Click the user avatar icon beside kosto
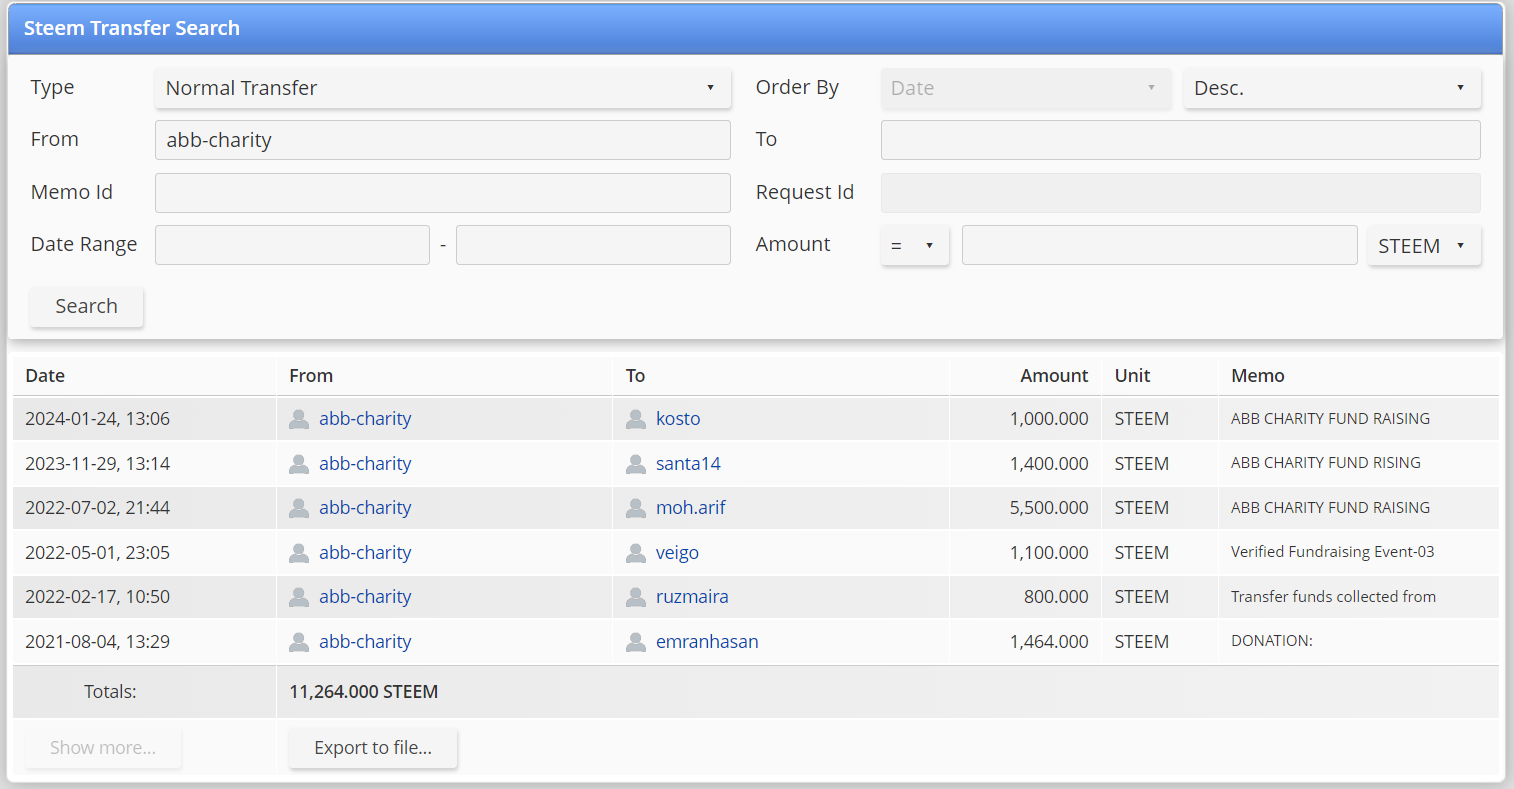This screenshot has height=789, width=1514. point(636,419)
